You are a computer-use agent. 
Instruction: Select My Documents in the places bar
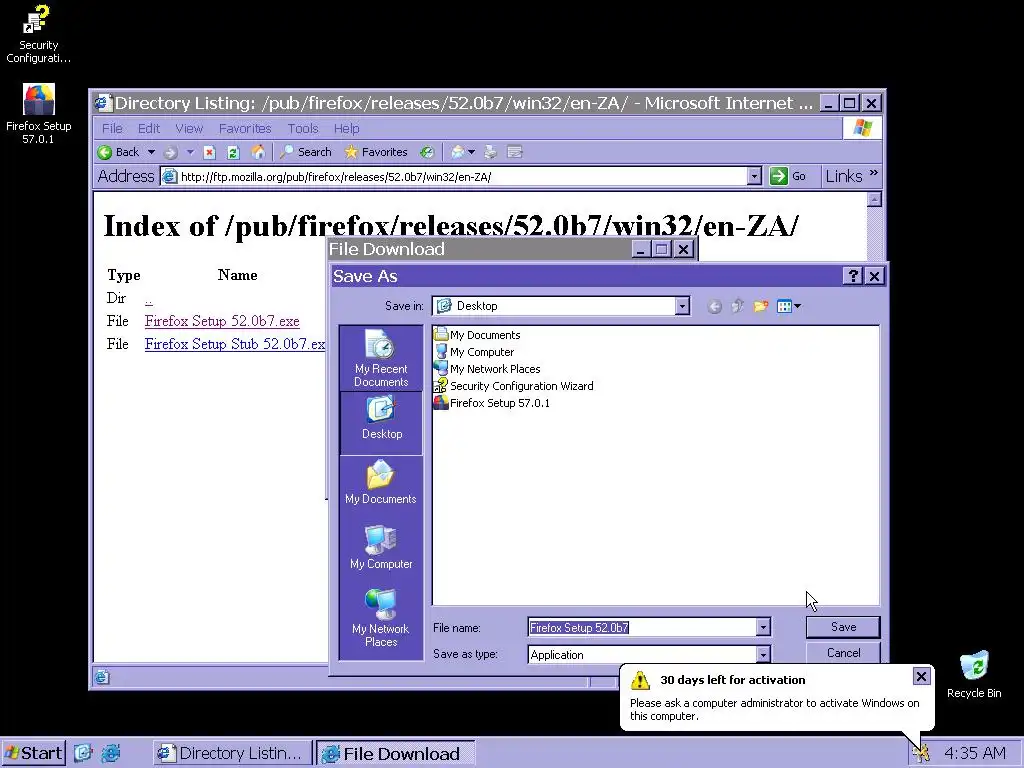381,483
